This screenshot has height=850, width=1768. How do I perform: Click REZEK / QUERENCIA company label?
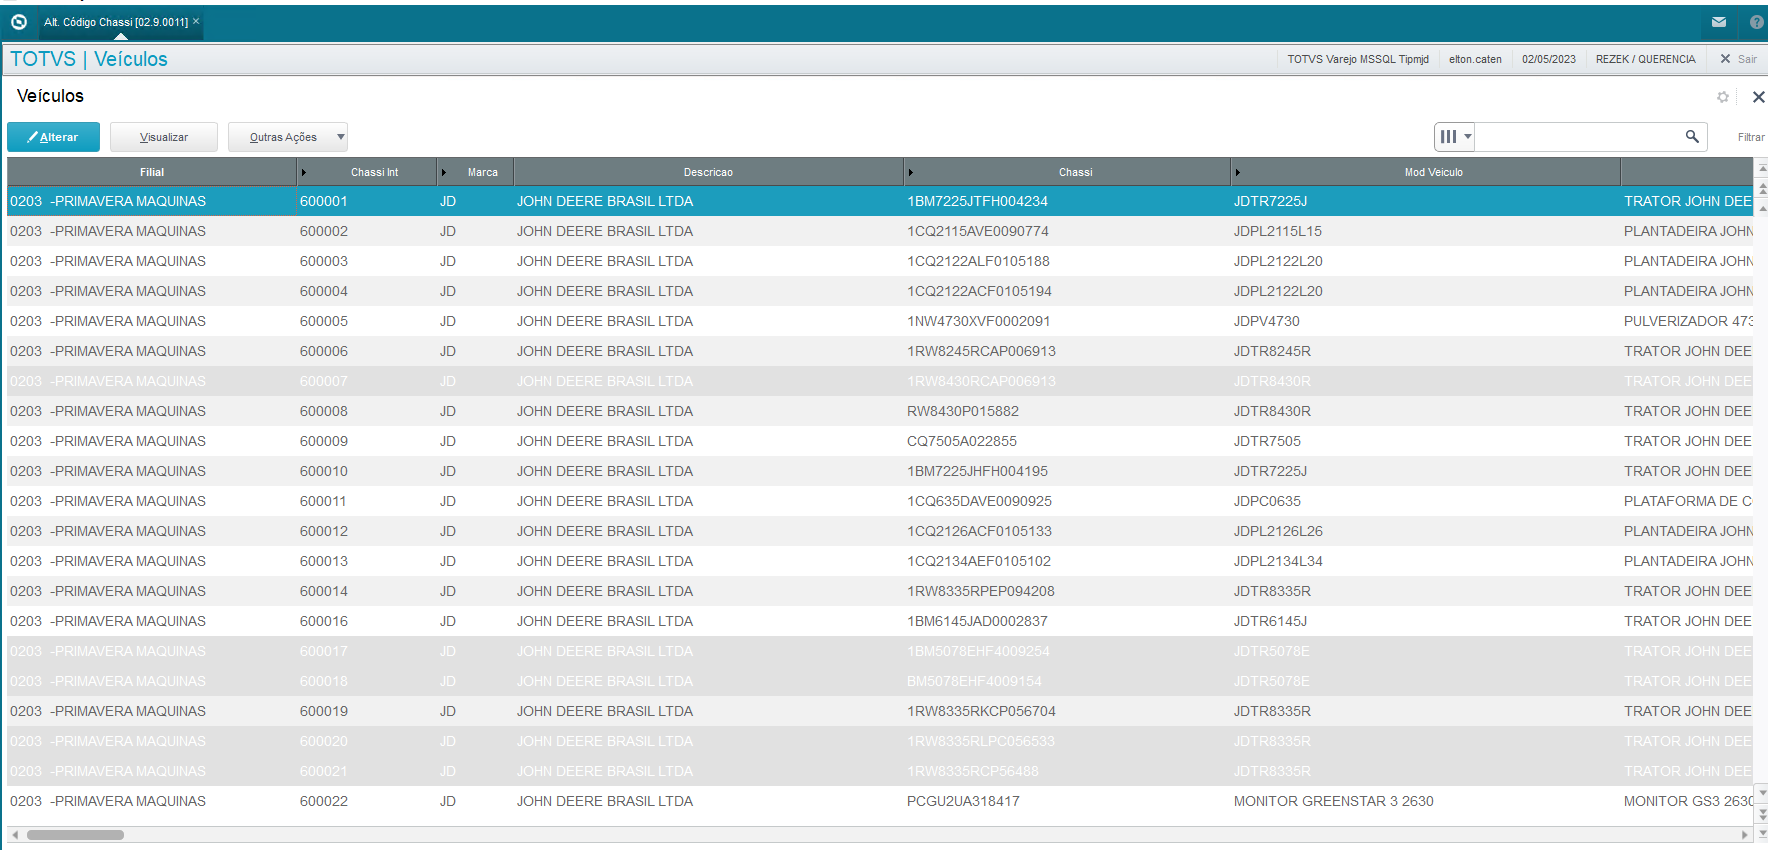click(1645, 59)
